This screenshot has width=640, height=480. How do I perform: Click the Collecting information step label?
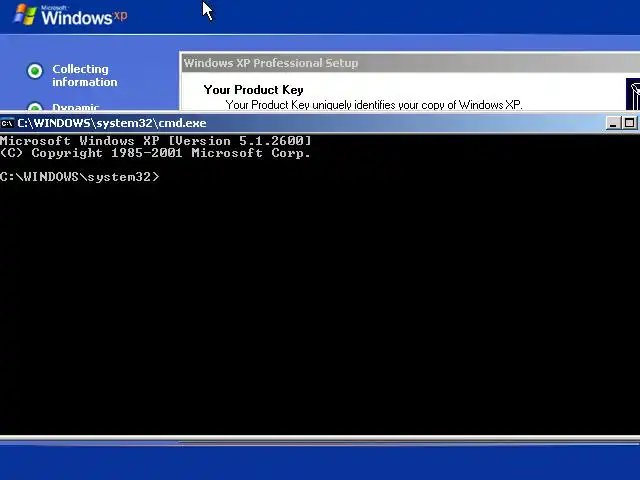coord(84,76)
